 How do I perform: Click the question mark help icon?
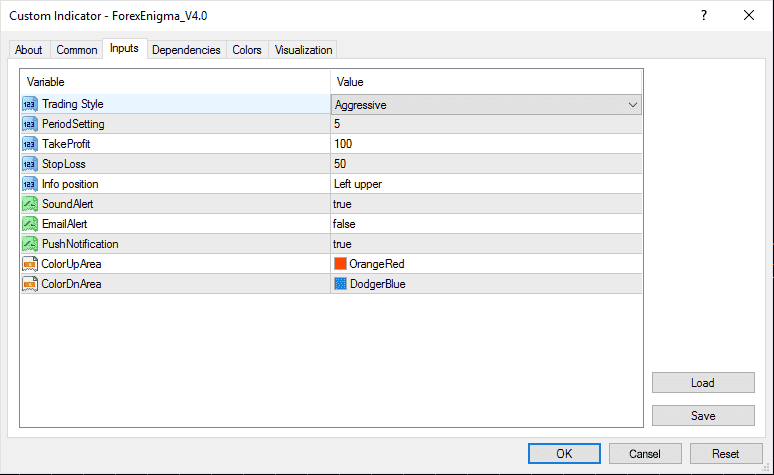[x=704, y=15]
